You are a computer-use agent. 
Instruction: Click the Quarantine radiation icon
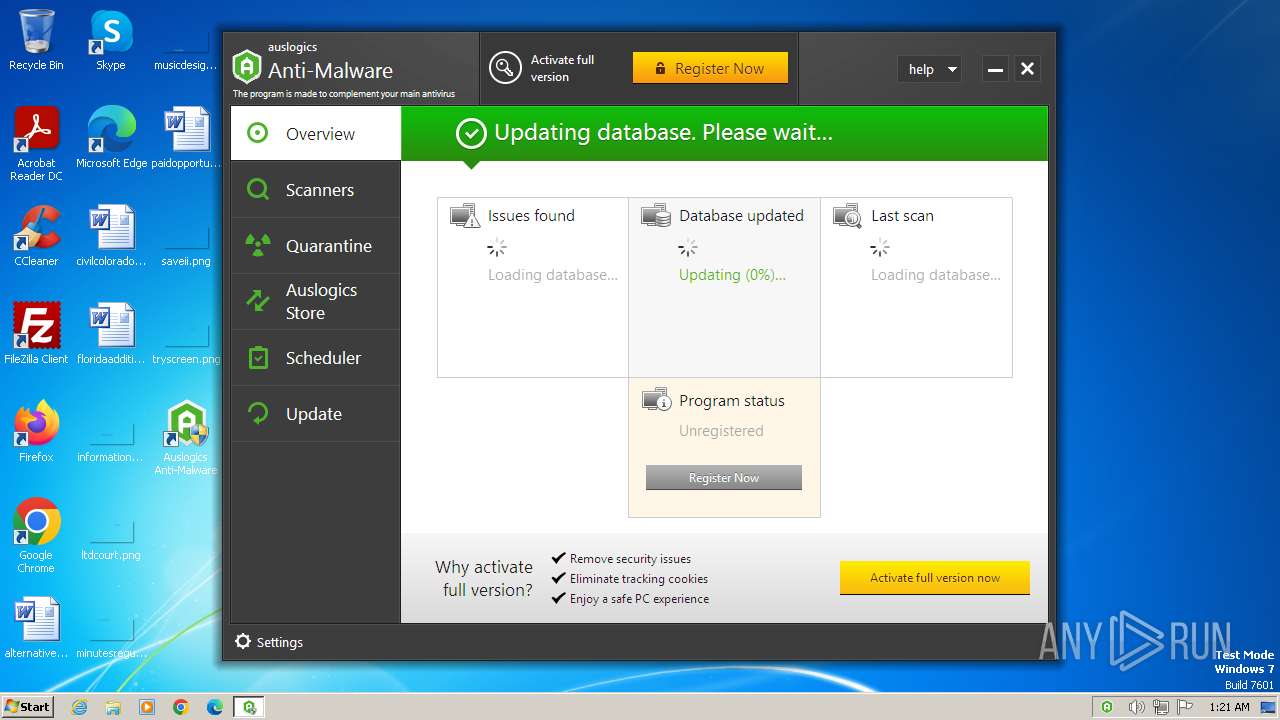(258, 245)
